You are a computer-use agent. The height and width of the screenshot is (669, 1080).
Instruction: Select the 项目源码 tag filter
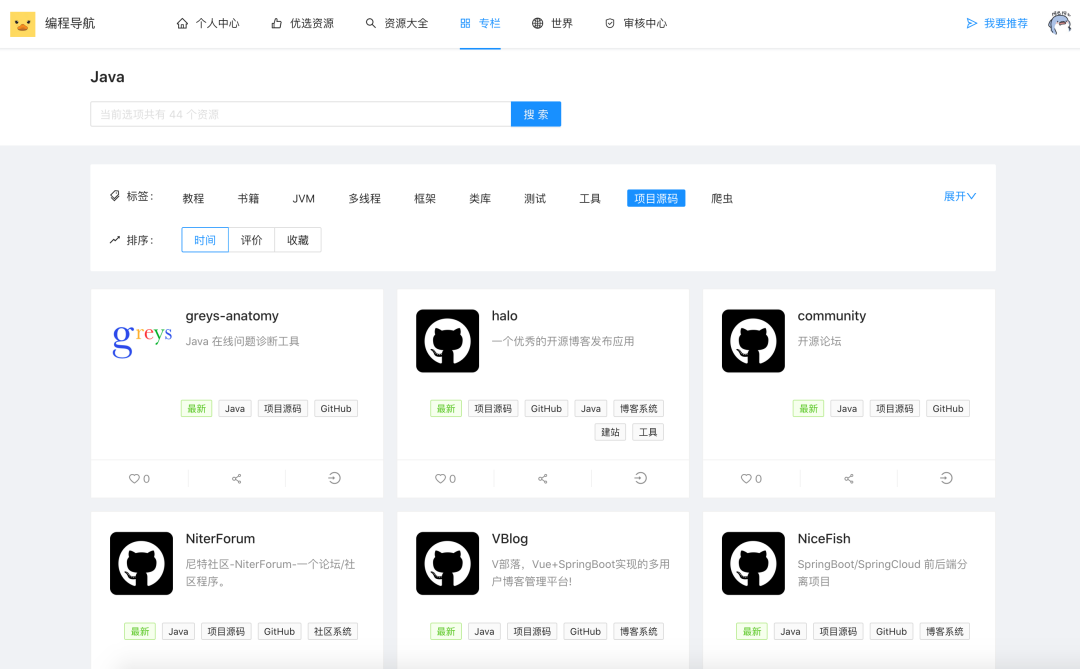(x=656, y=199)
